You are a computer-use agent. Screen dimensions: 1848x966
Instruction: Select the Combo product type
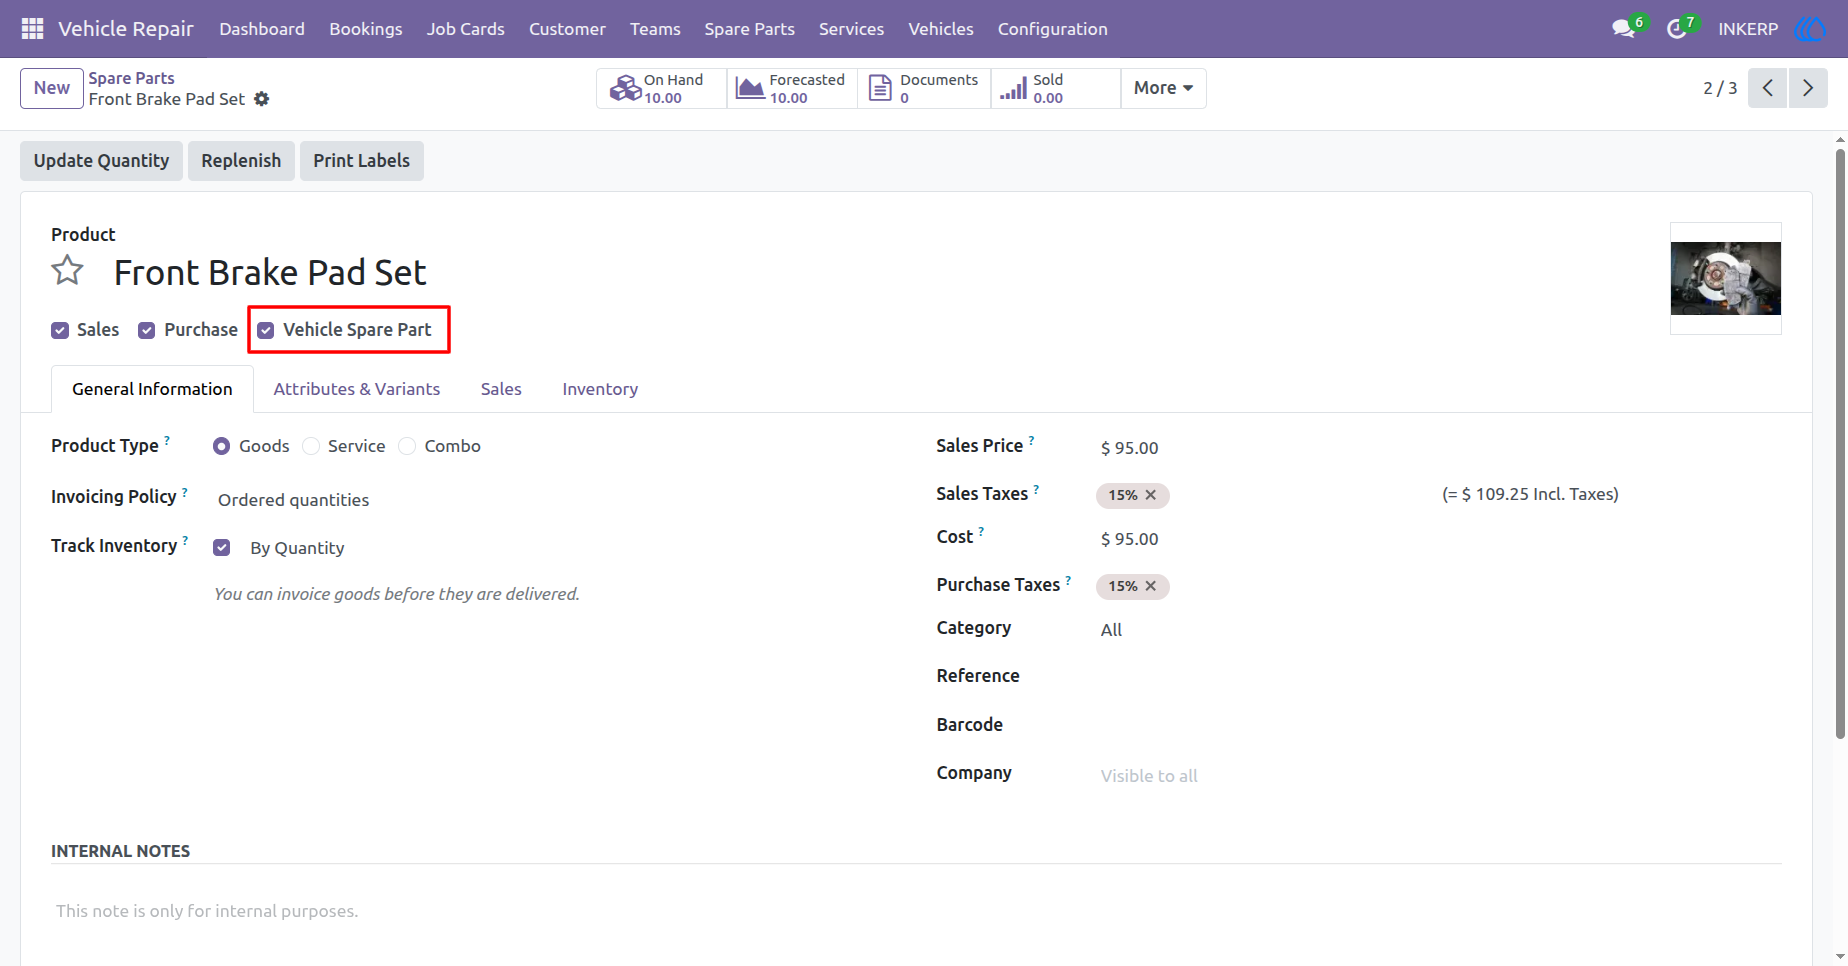[x=407, y=446]
